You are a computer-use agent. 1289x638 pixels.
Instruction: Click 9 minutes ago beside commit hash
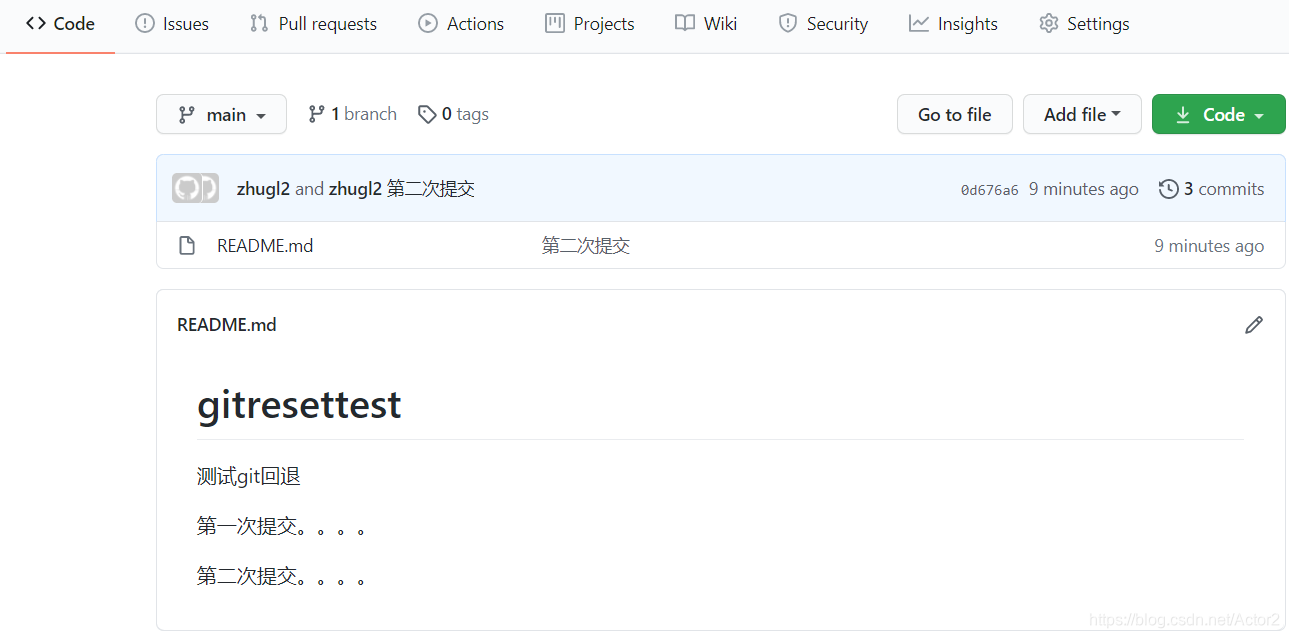(1084, 189)
